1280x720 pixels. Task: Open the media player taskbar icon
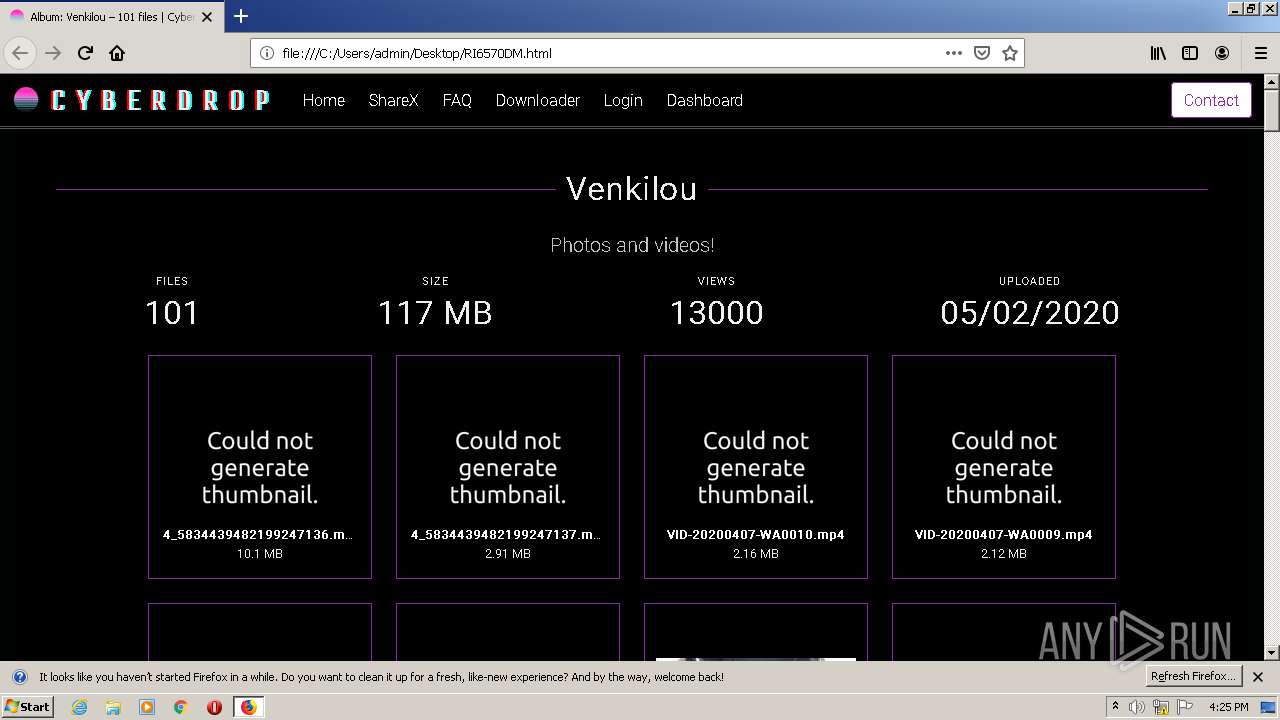pyautogui.click(x=147, y=707)
